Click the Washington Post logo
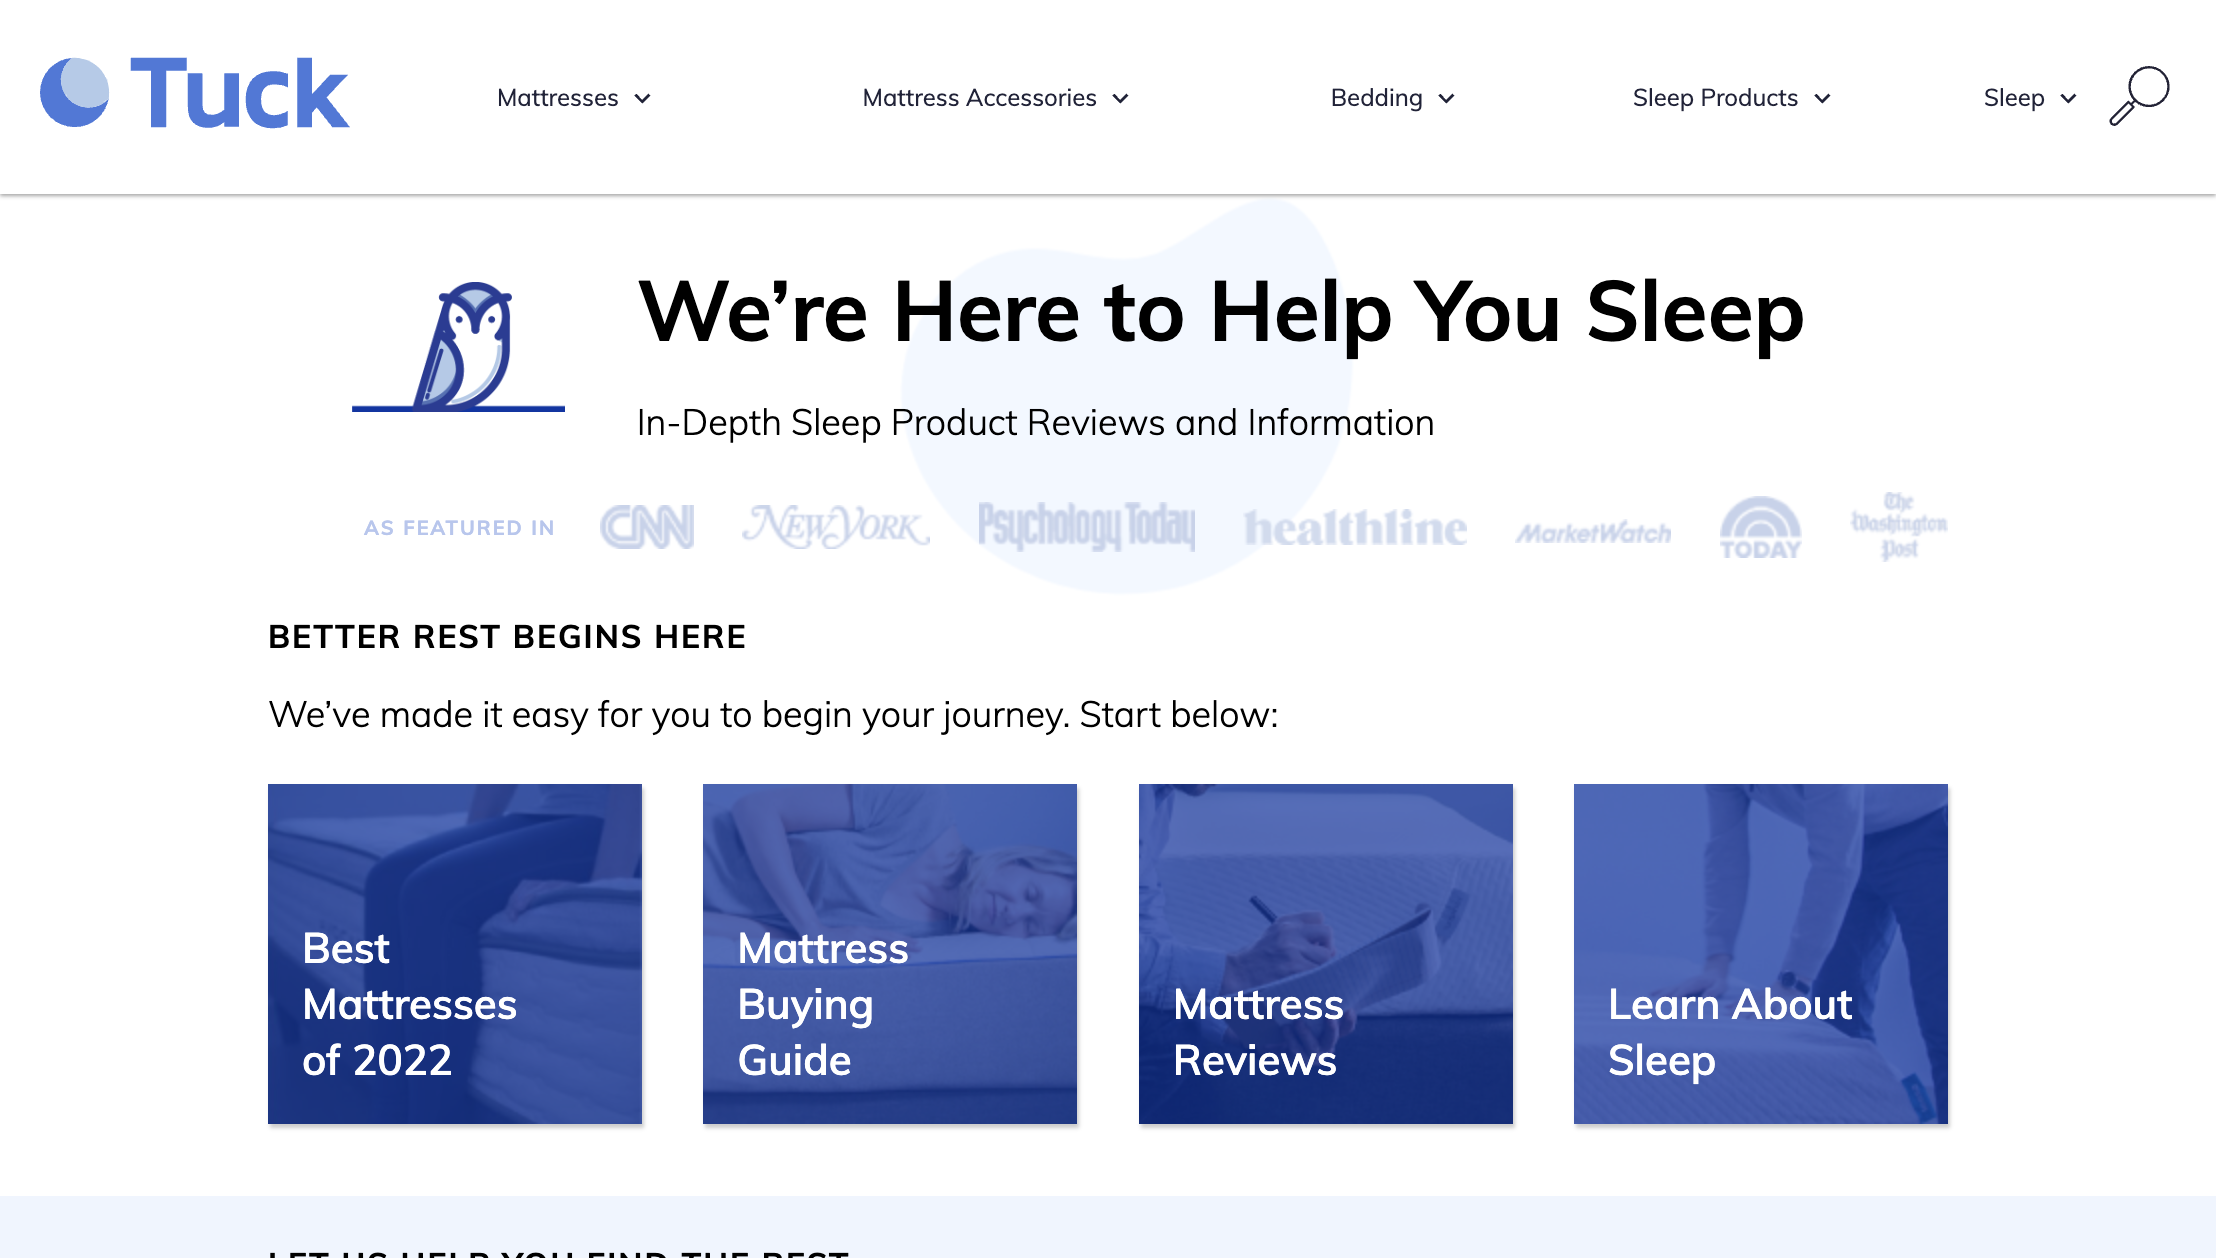The image size is (2216, 1258). (1898, 525)
